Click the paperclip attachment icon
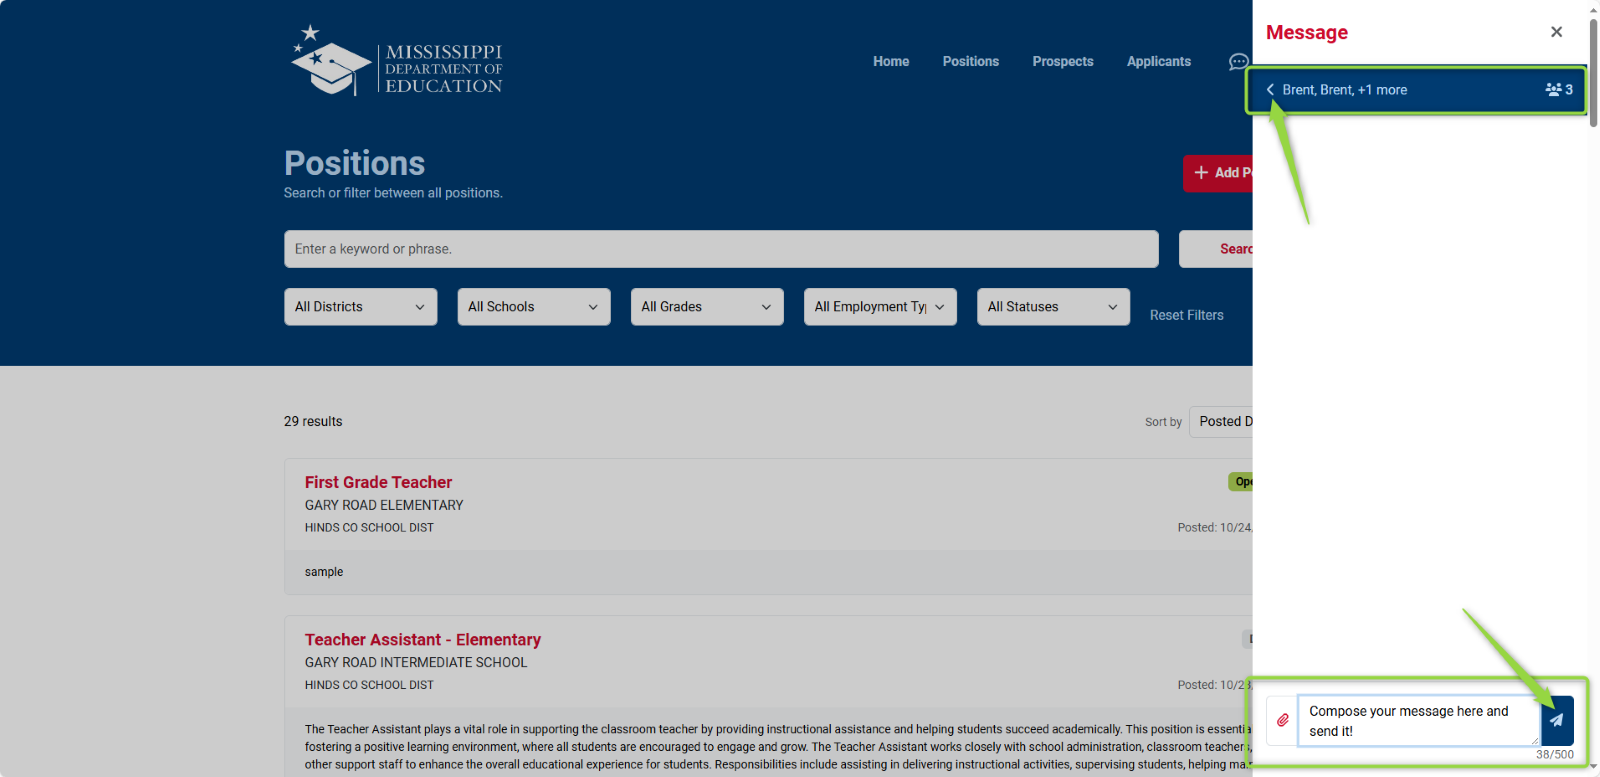 [x=1282, y=720]
